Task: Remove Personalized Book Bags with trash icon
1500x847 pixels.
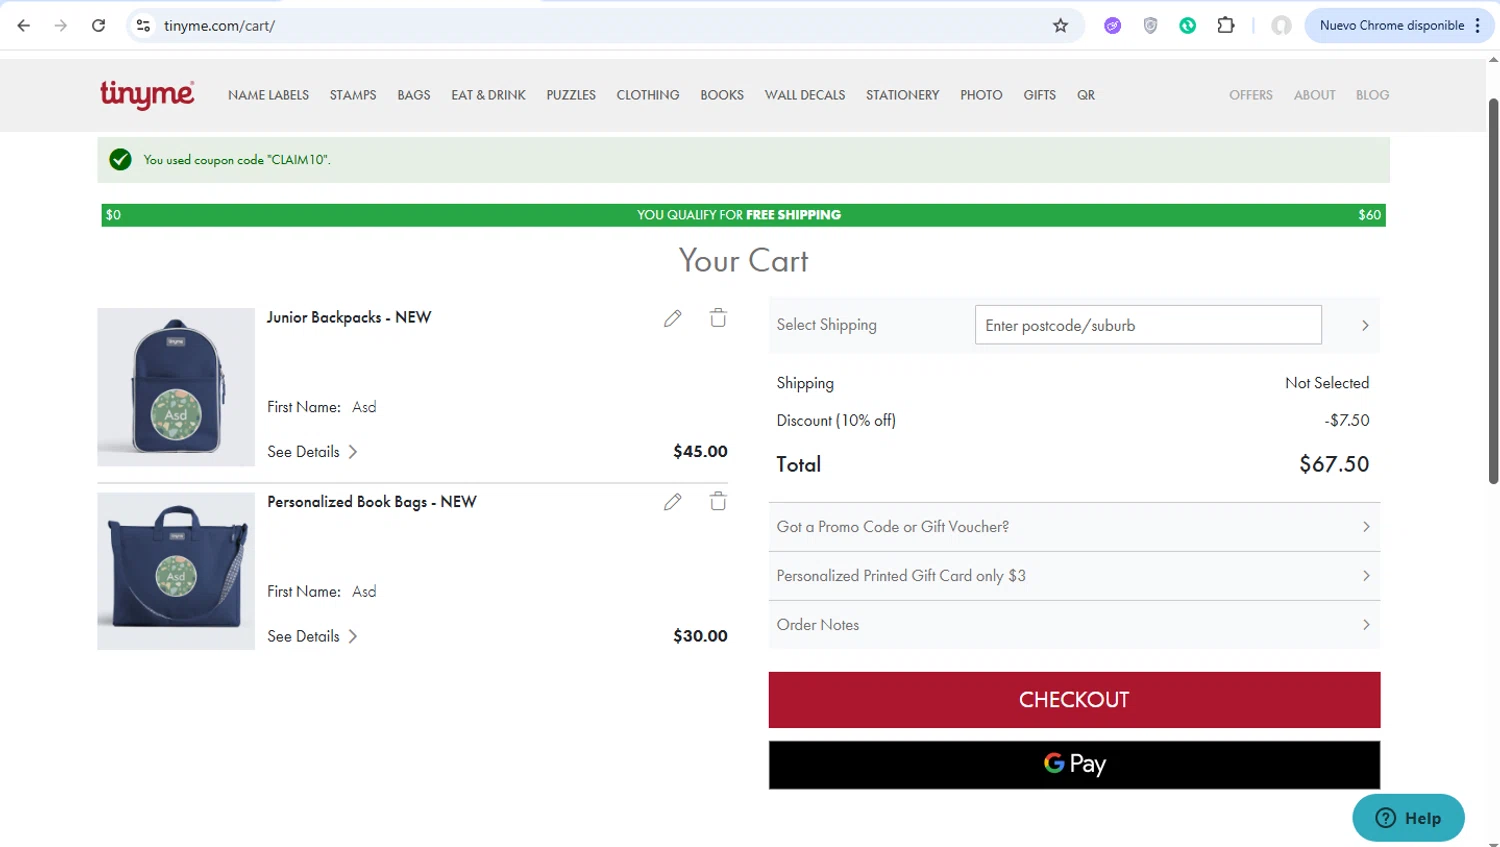Action: coord(718,502)
